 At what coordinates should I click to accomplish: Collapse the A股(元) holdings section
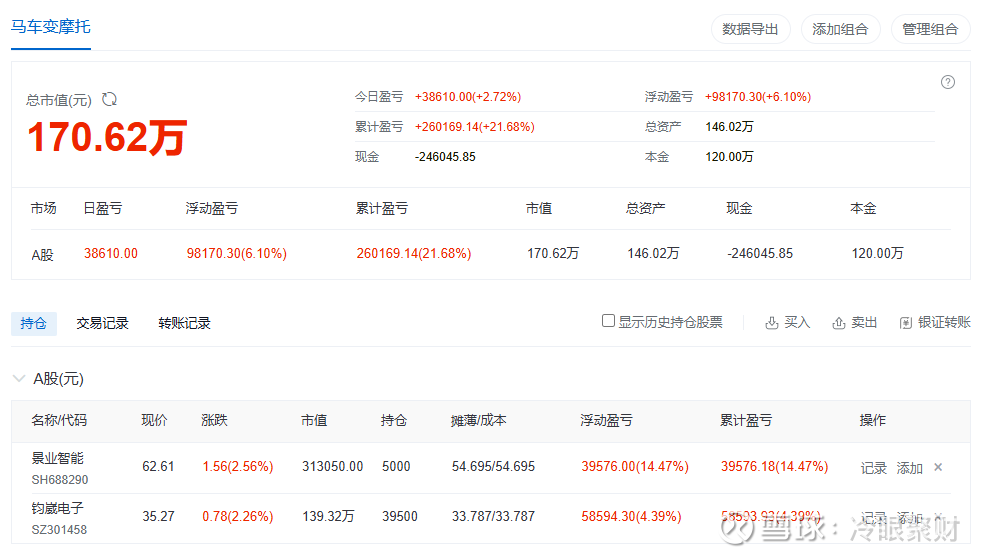(x=19, y=379)
